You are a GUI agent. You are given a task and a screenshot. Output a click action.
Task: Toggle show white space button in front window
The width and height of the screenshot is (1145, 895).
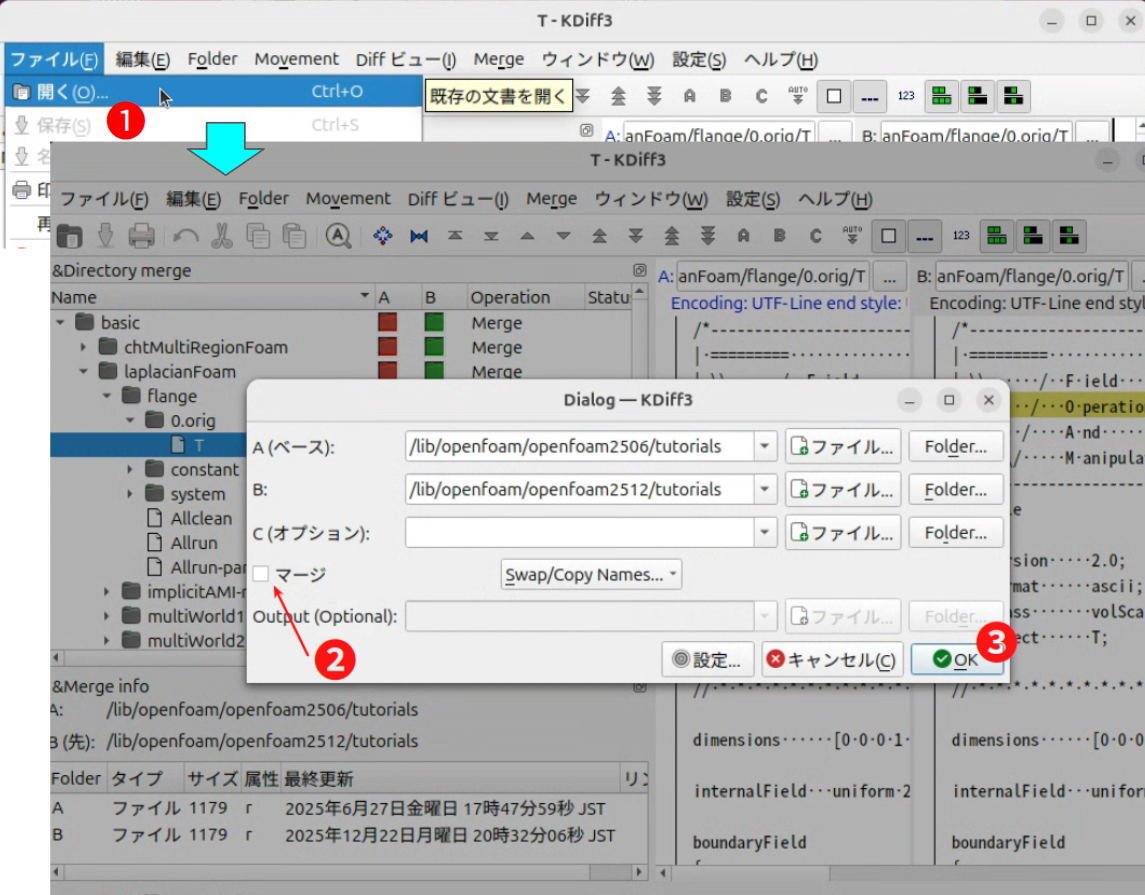[924, 236]
